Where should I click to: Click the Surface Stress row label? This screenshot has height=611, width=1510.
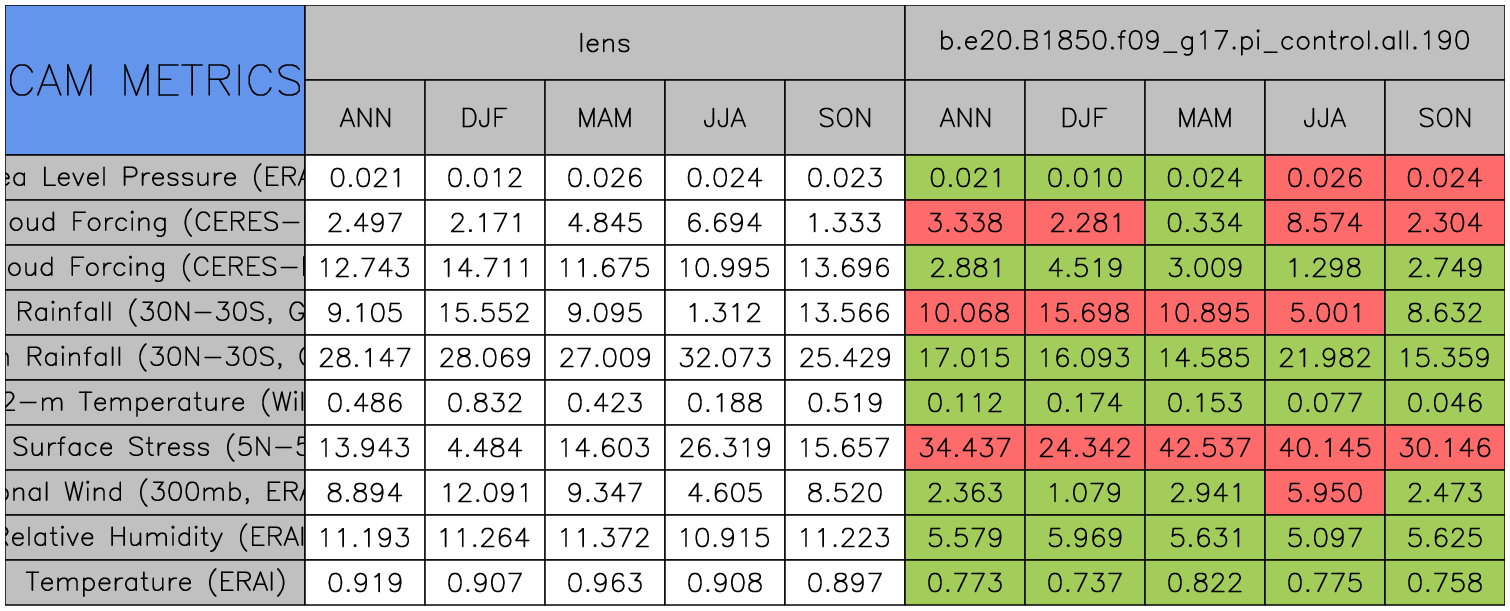pyautogui.click(x=155, y=448)
